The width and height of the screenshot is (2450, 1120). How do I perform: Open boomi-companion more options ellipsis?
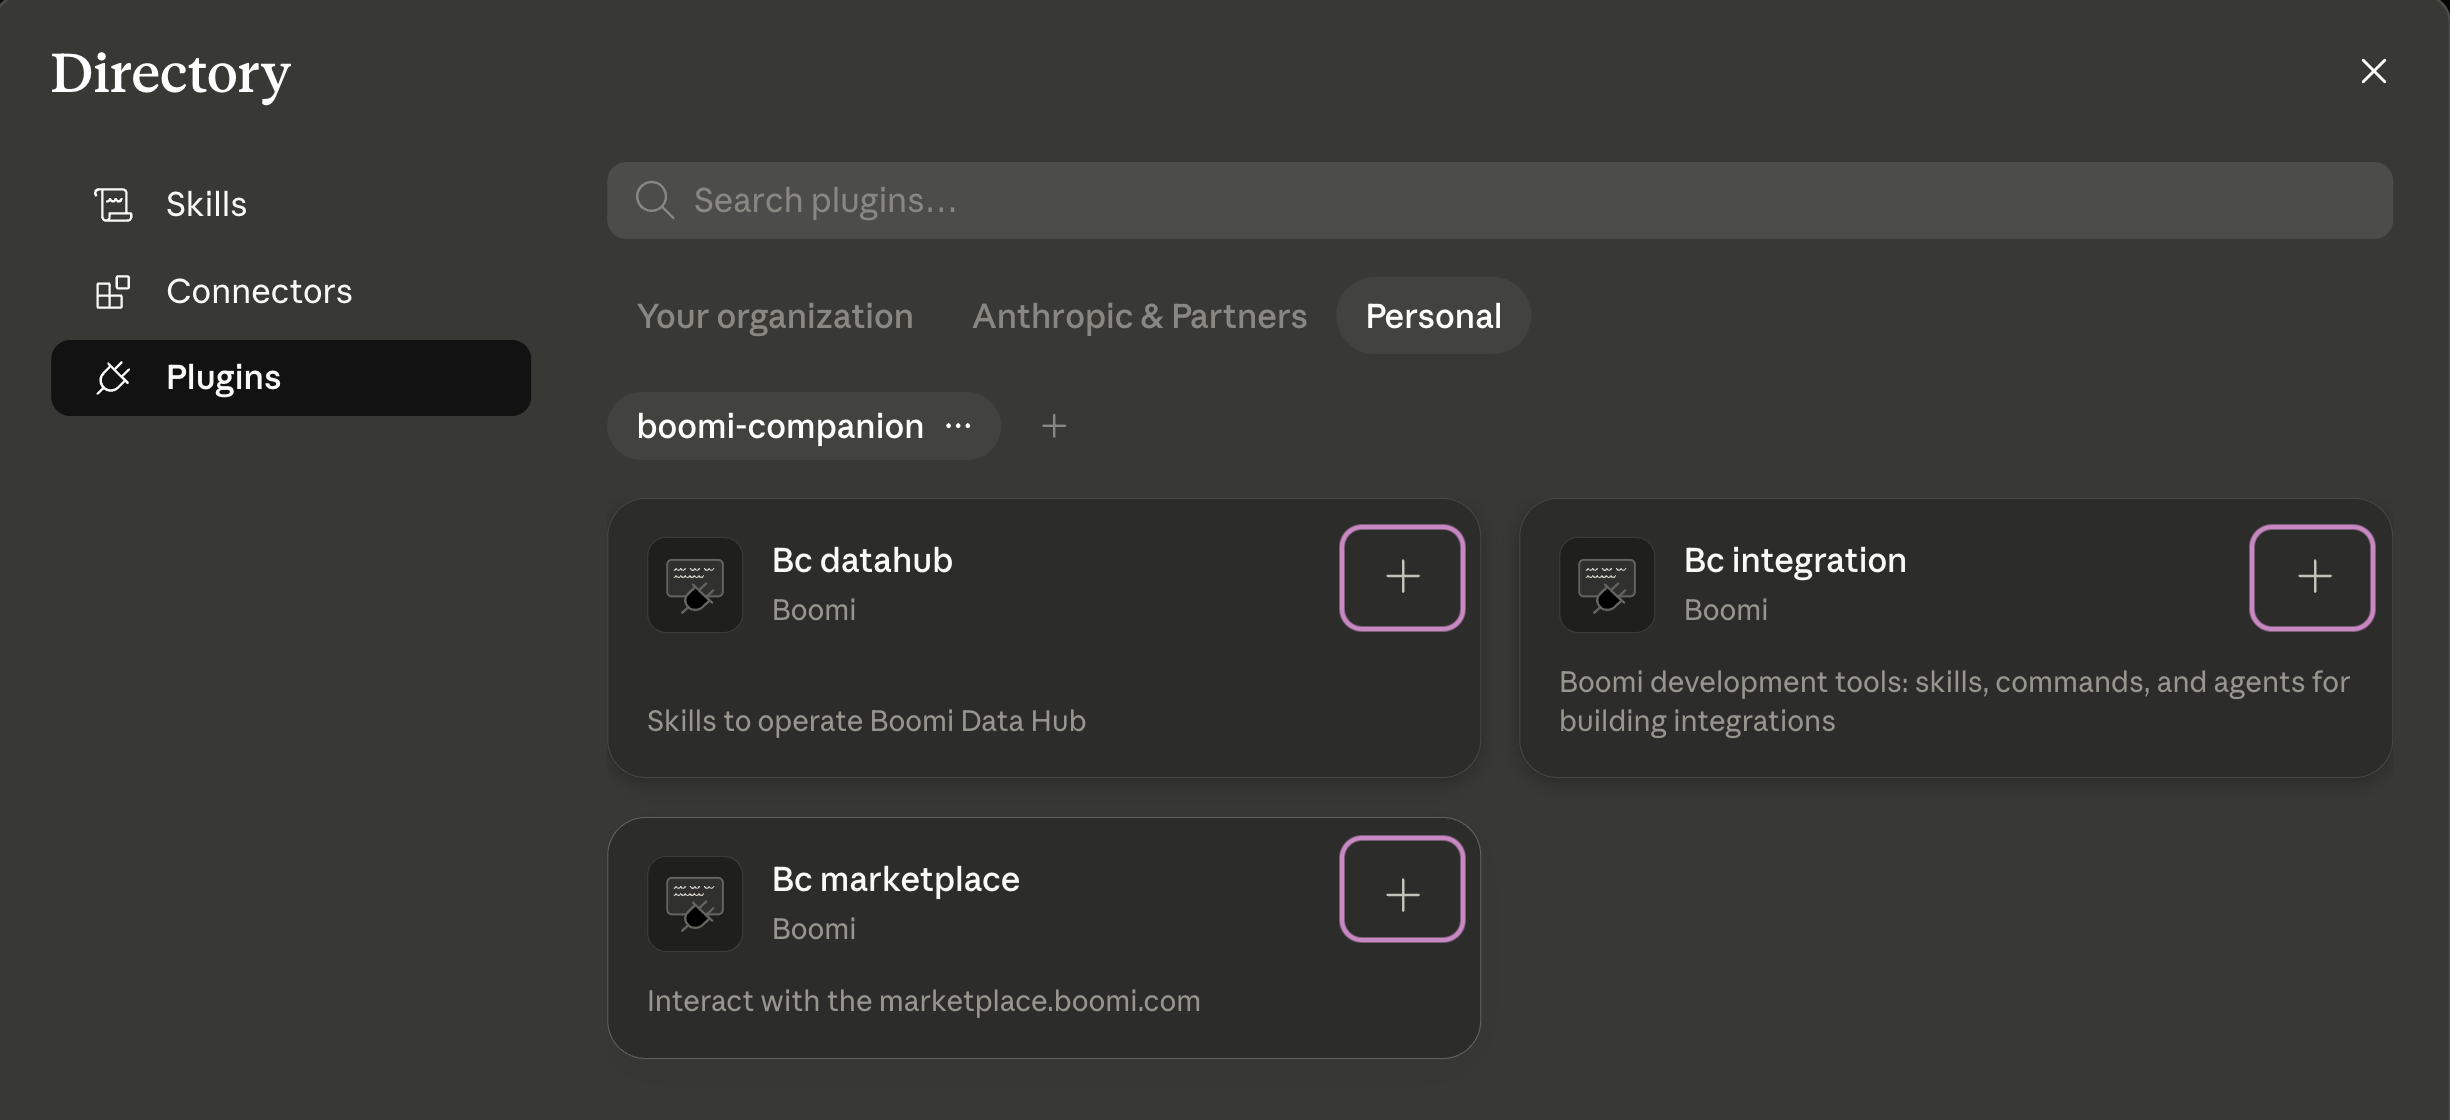pyautogui.click(x=958, y=426)
